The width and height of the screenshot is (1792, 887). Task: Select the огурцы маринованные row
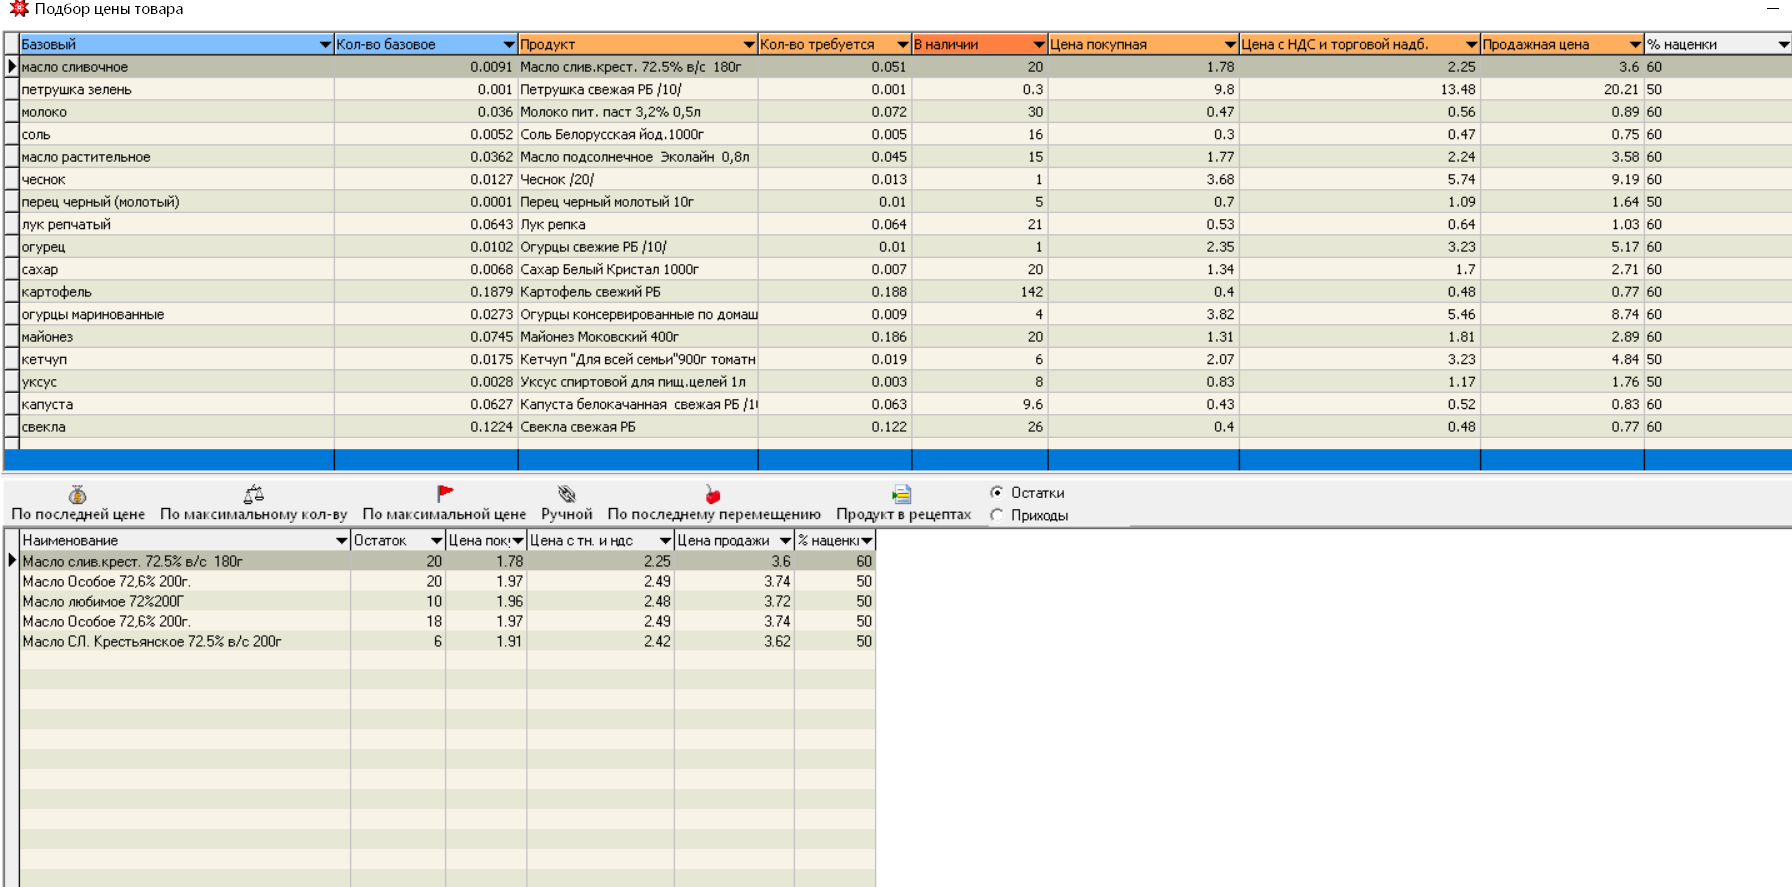coord(897,314)
